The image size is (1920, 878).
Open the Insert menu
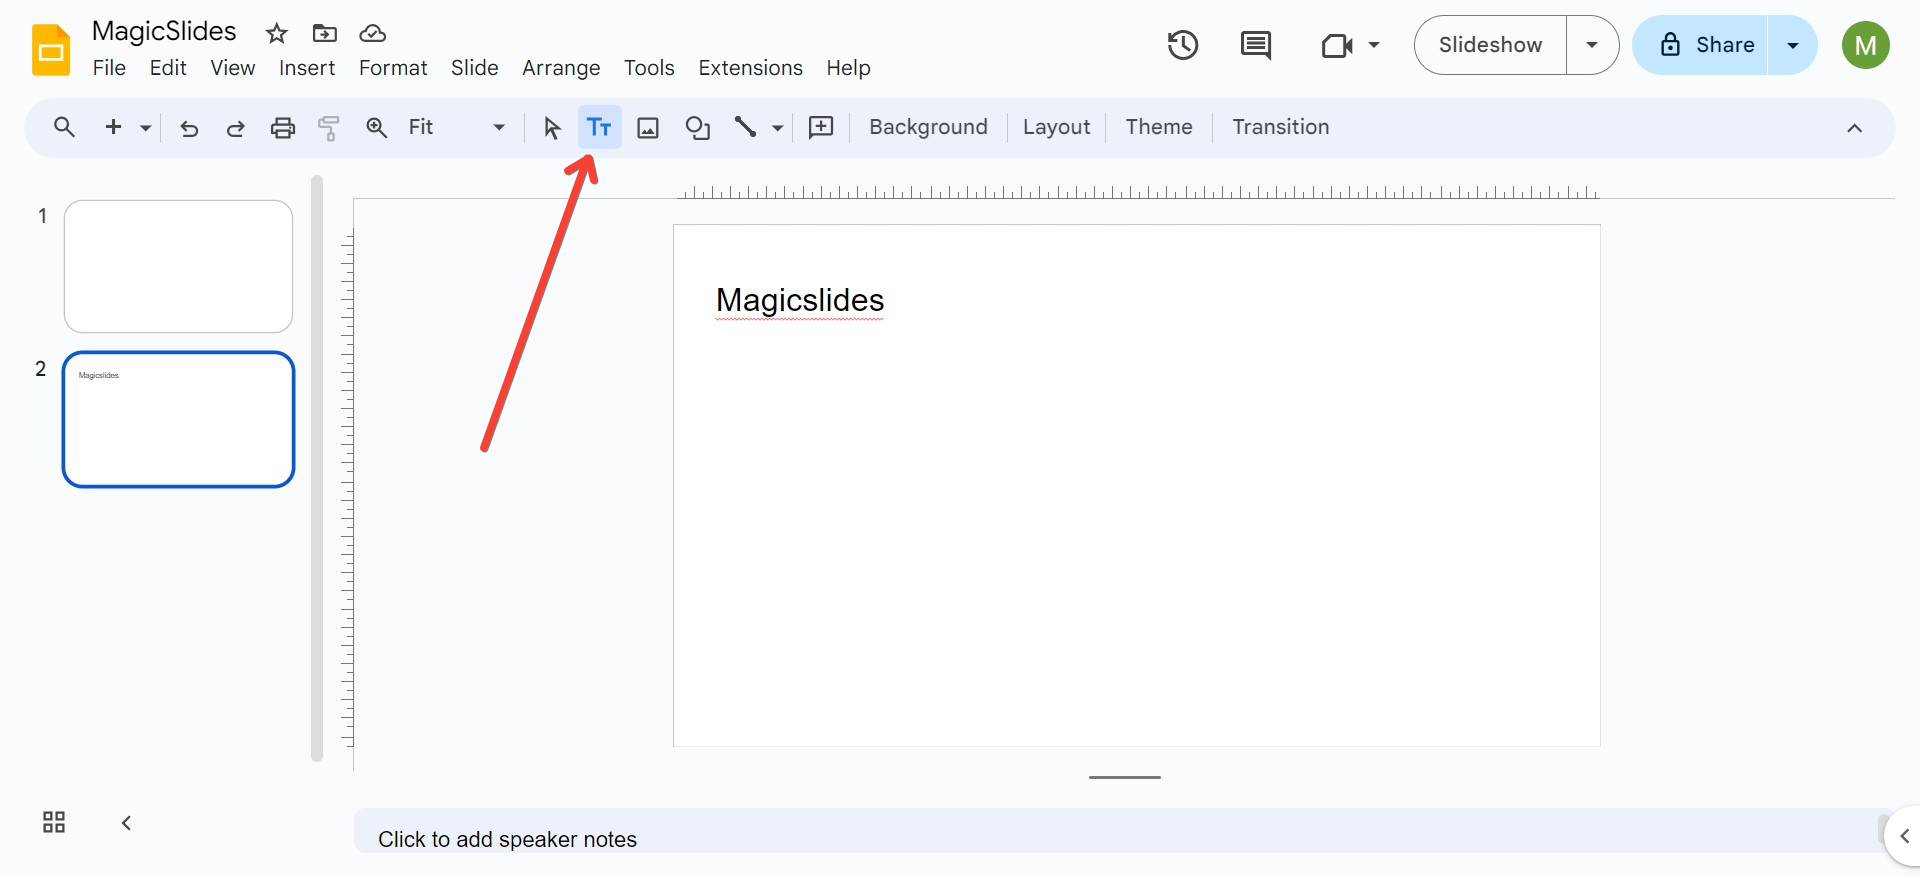pos(307,68)
